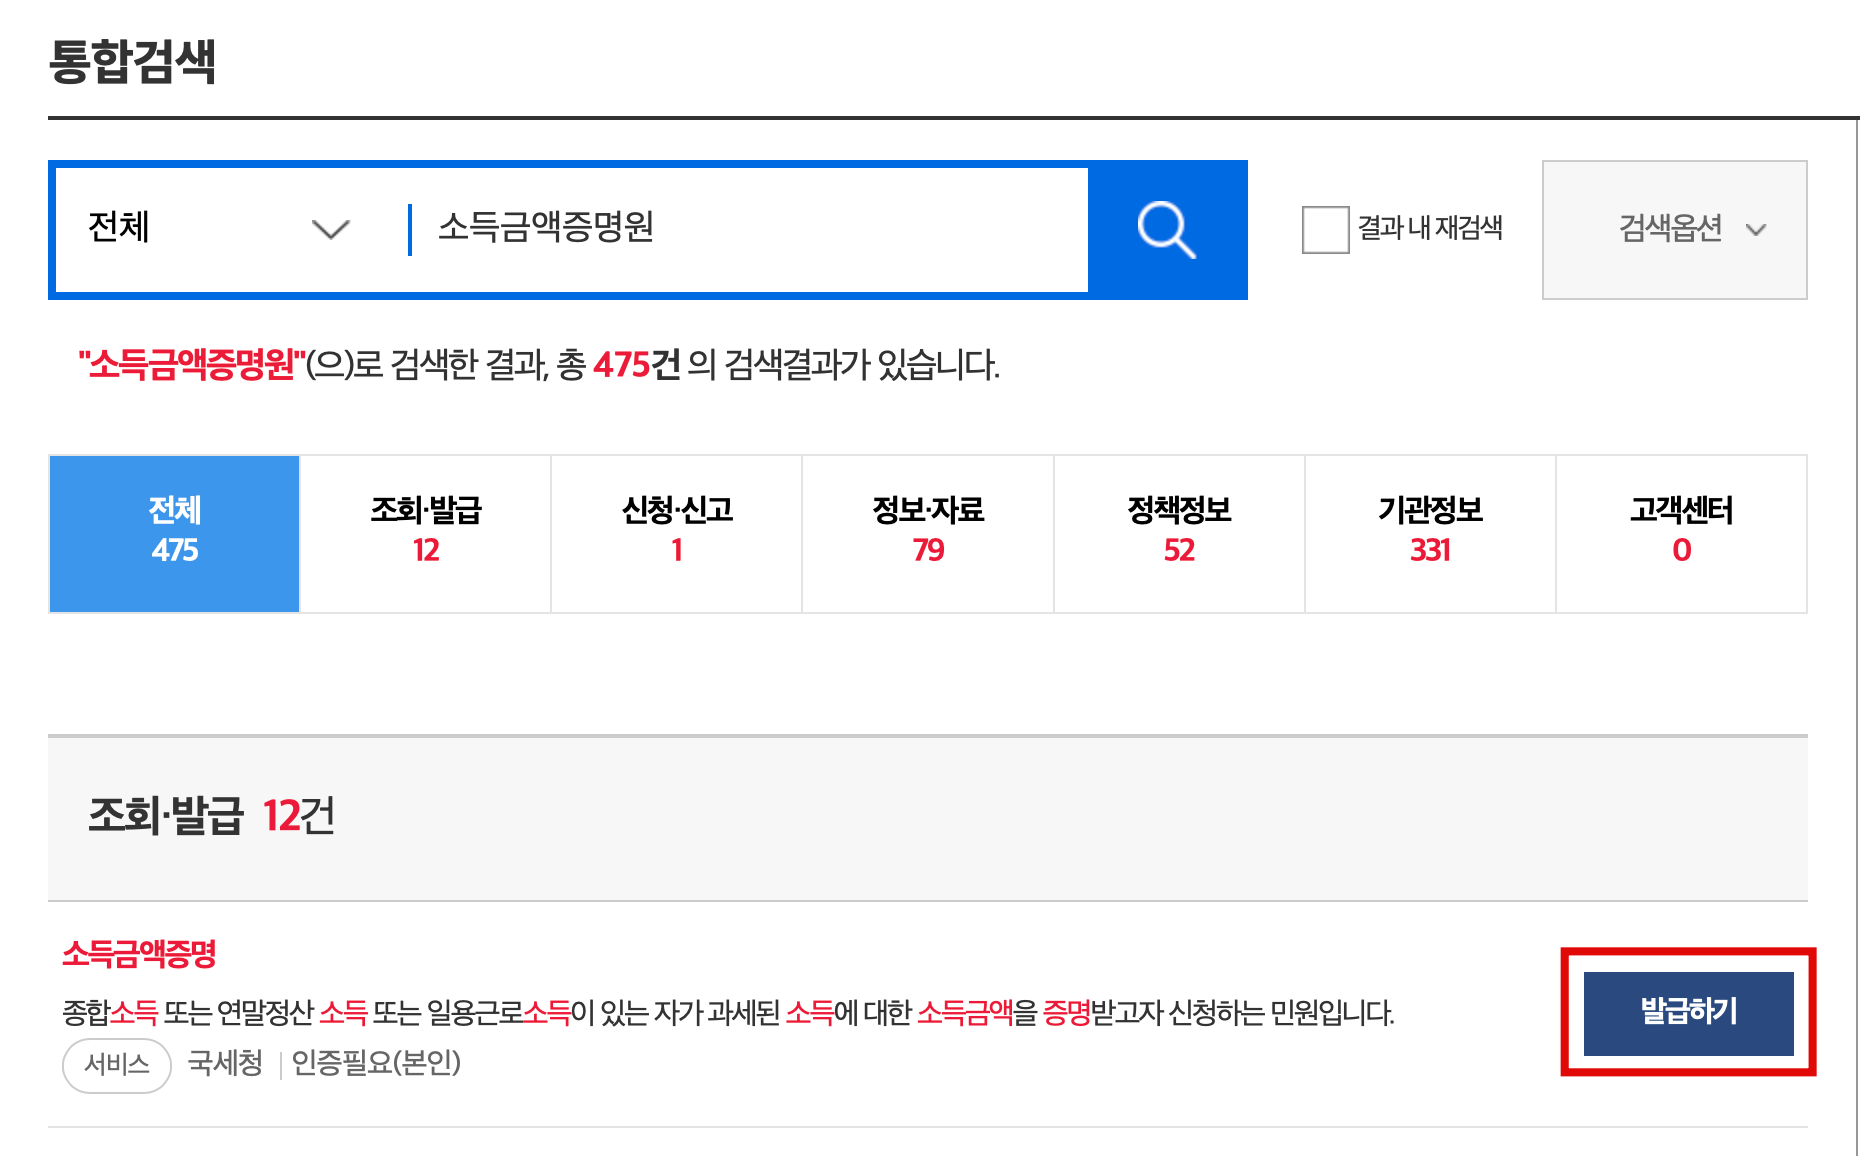Click the magnifier search icon

1168,229
